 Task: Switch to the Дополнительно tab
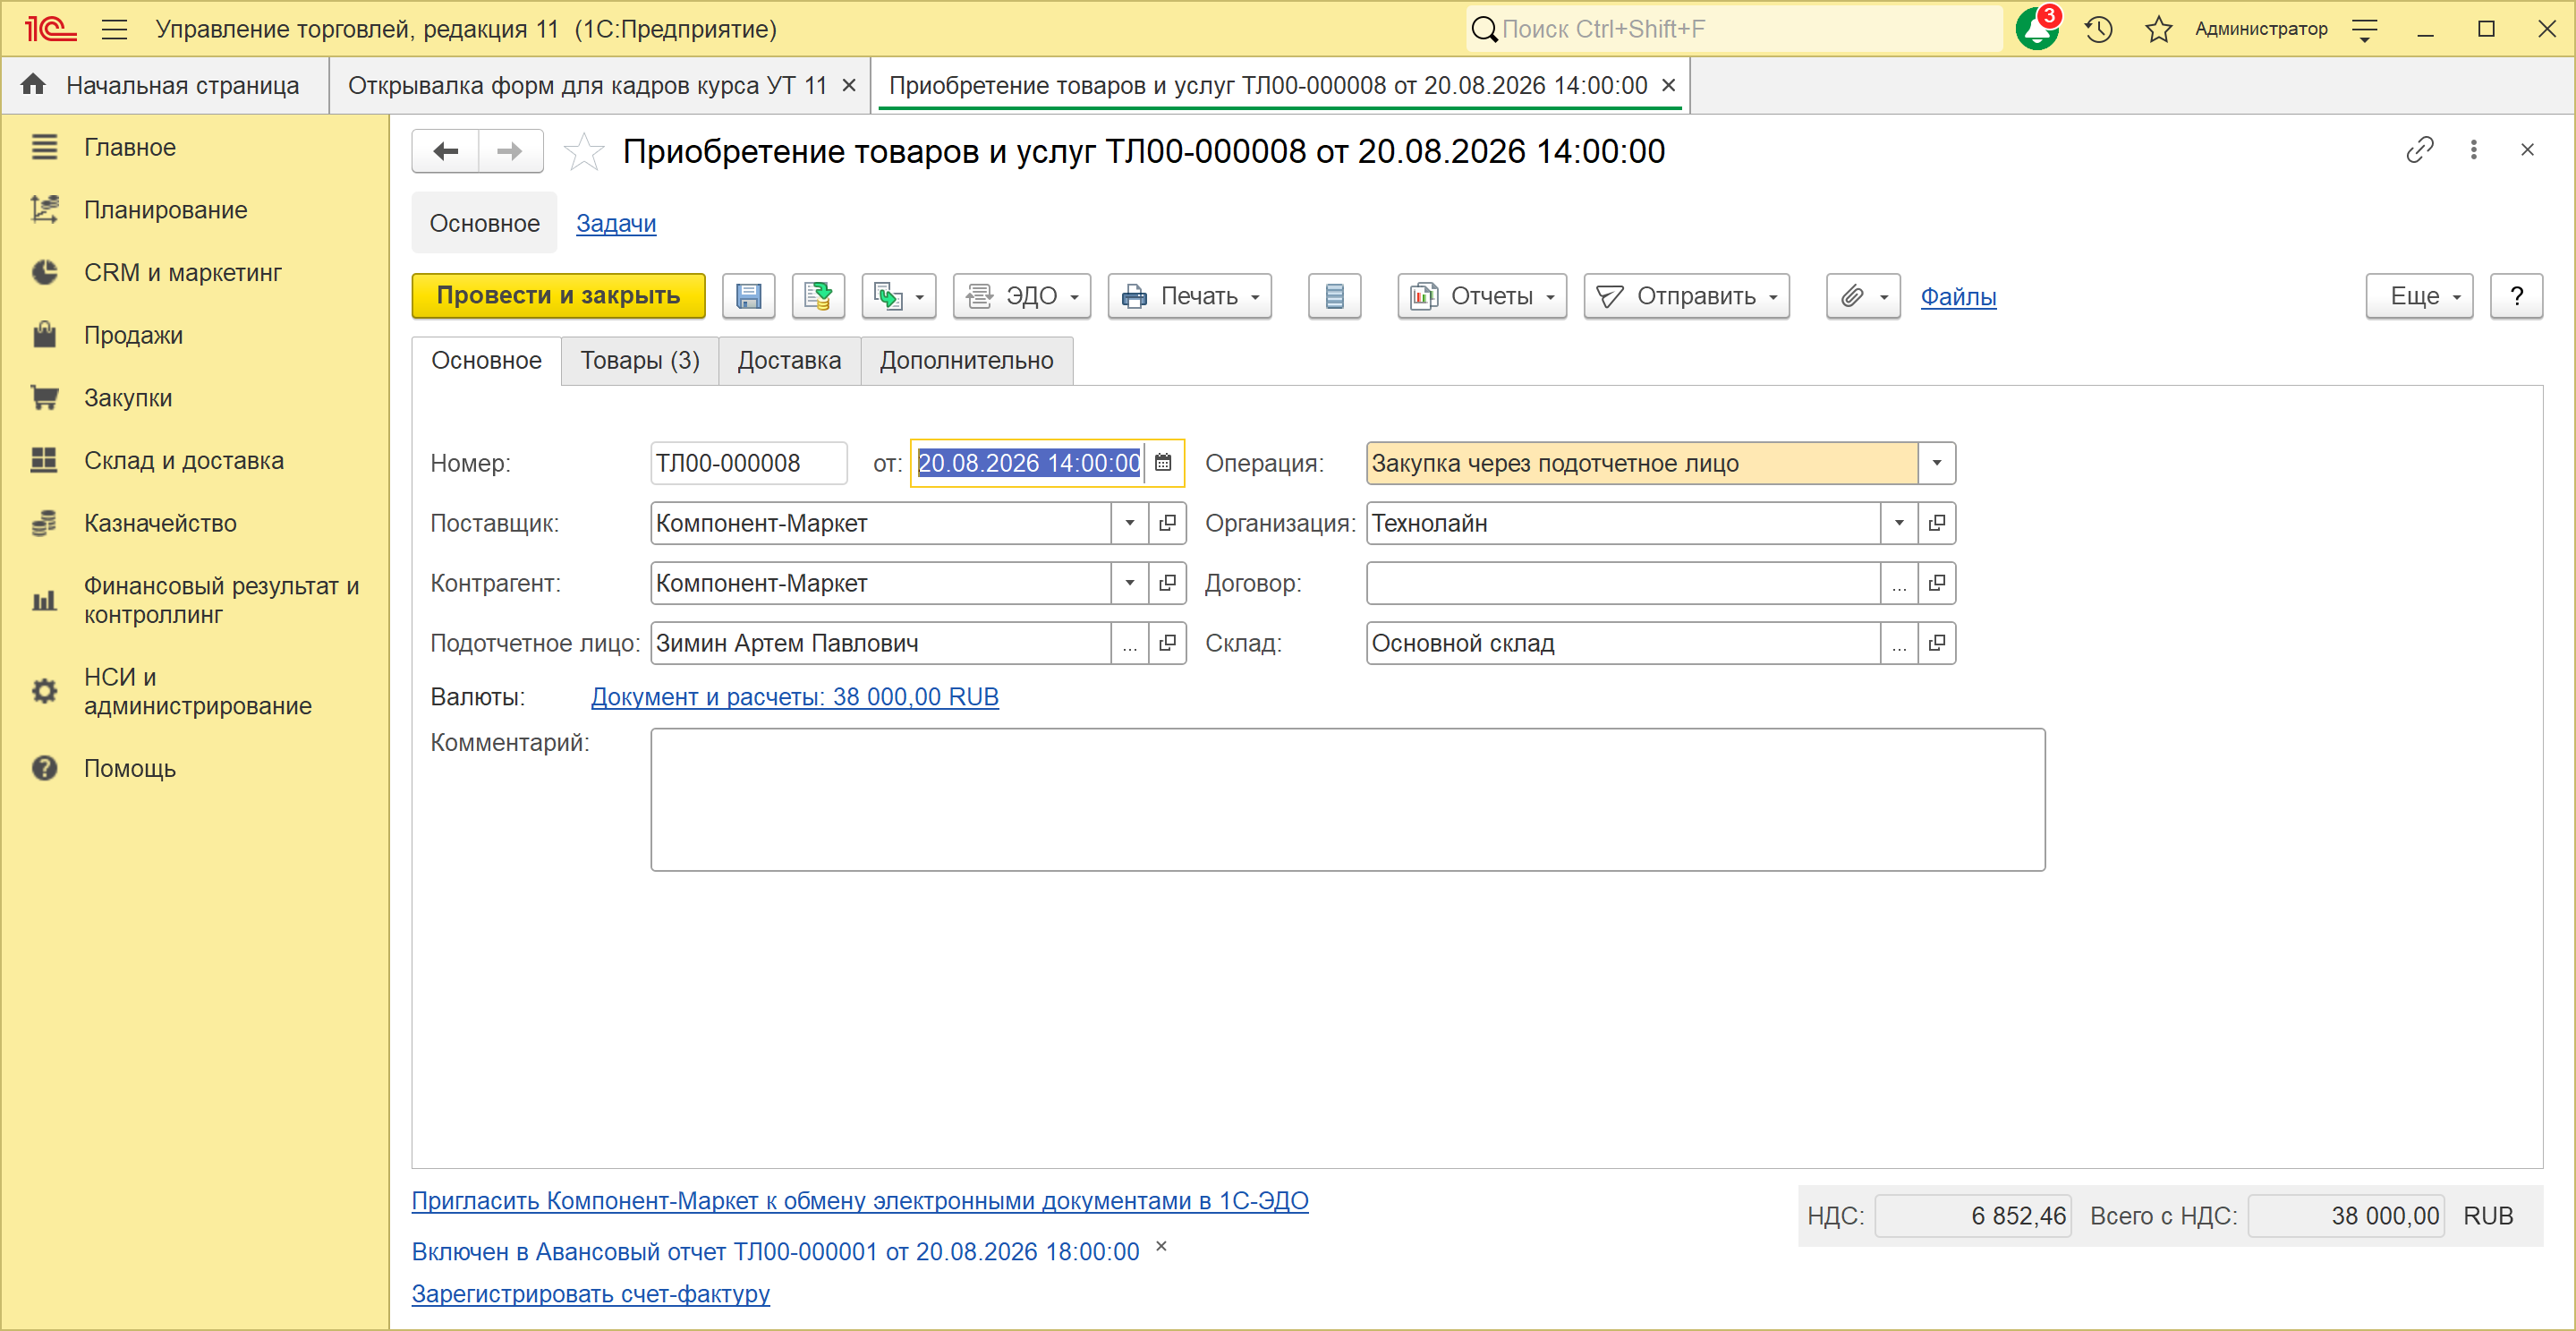tap(967, 360)
